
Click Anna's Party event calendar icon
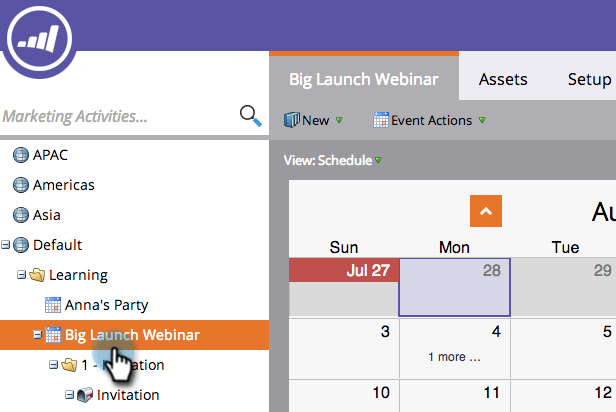pos(53,305)
